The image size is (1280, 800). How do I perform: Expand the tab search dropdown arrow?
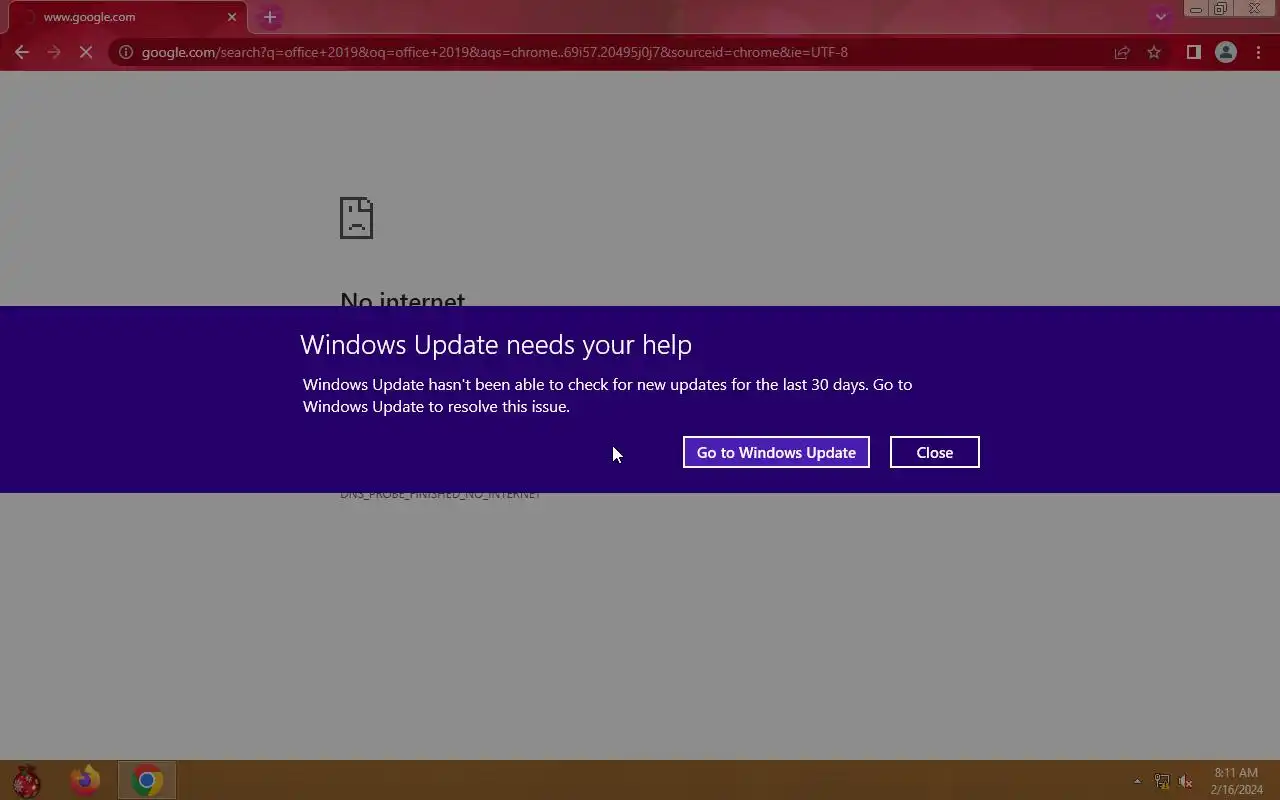(x=1161, y=17)
